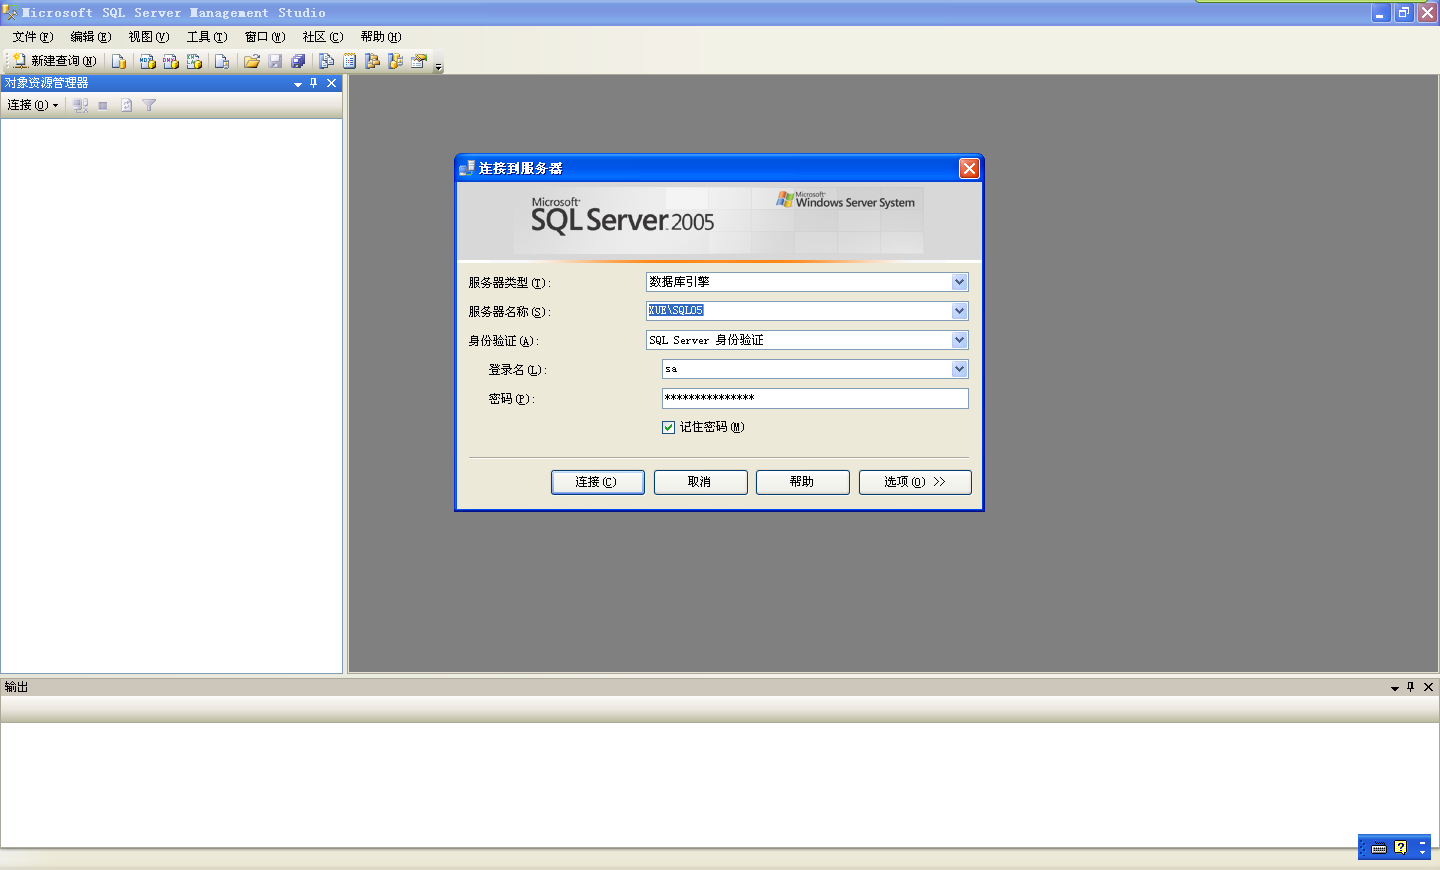Click the Template Explorer toolbar icon
This screenshot has width=1440, height=870.
coord(395,61)
